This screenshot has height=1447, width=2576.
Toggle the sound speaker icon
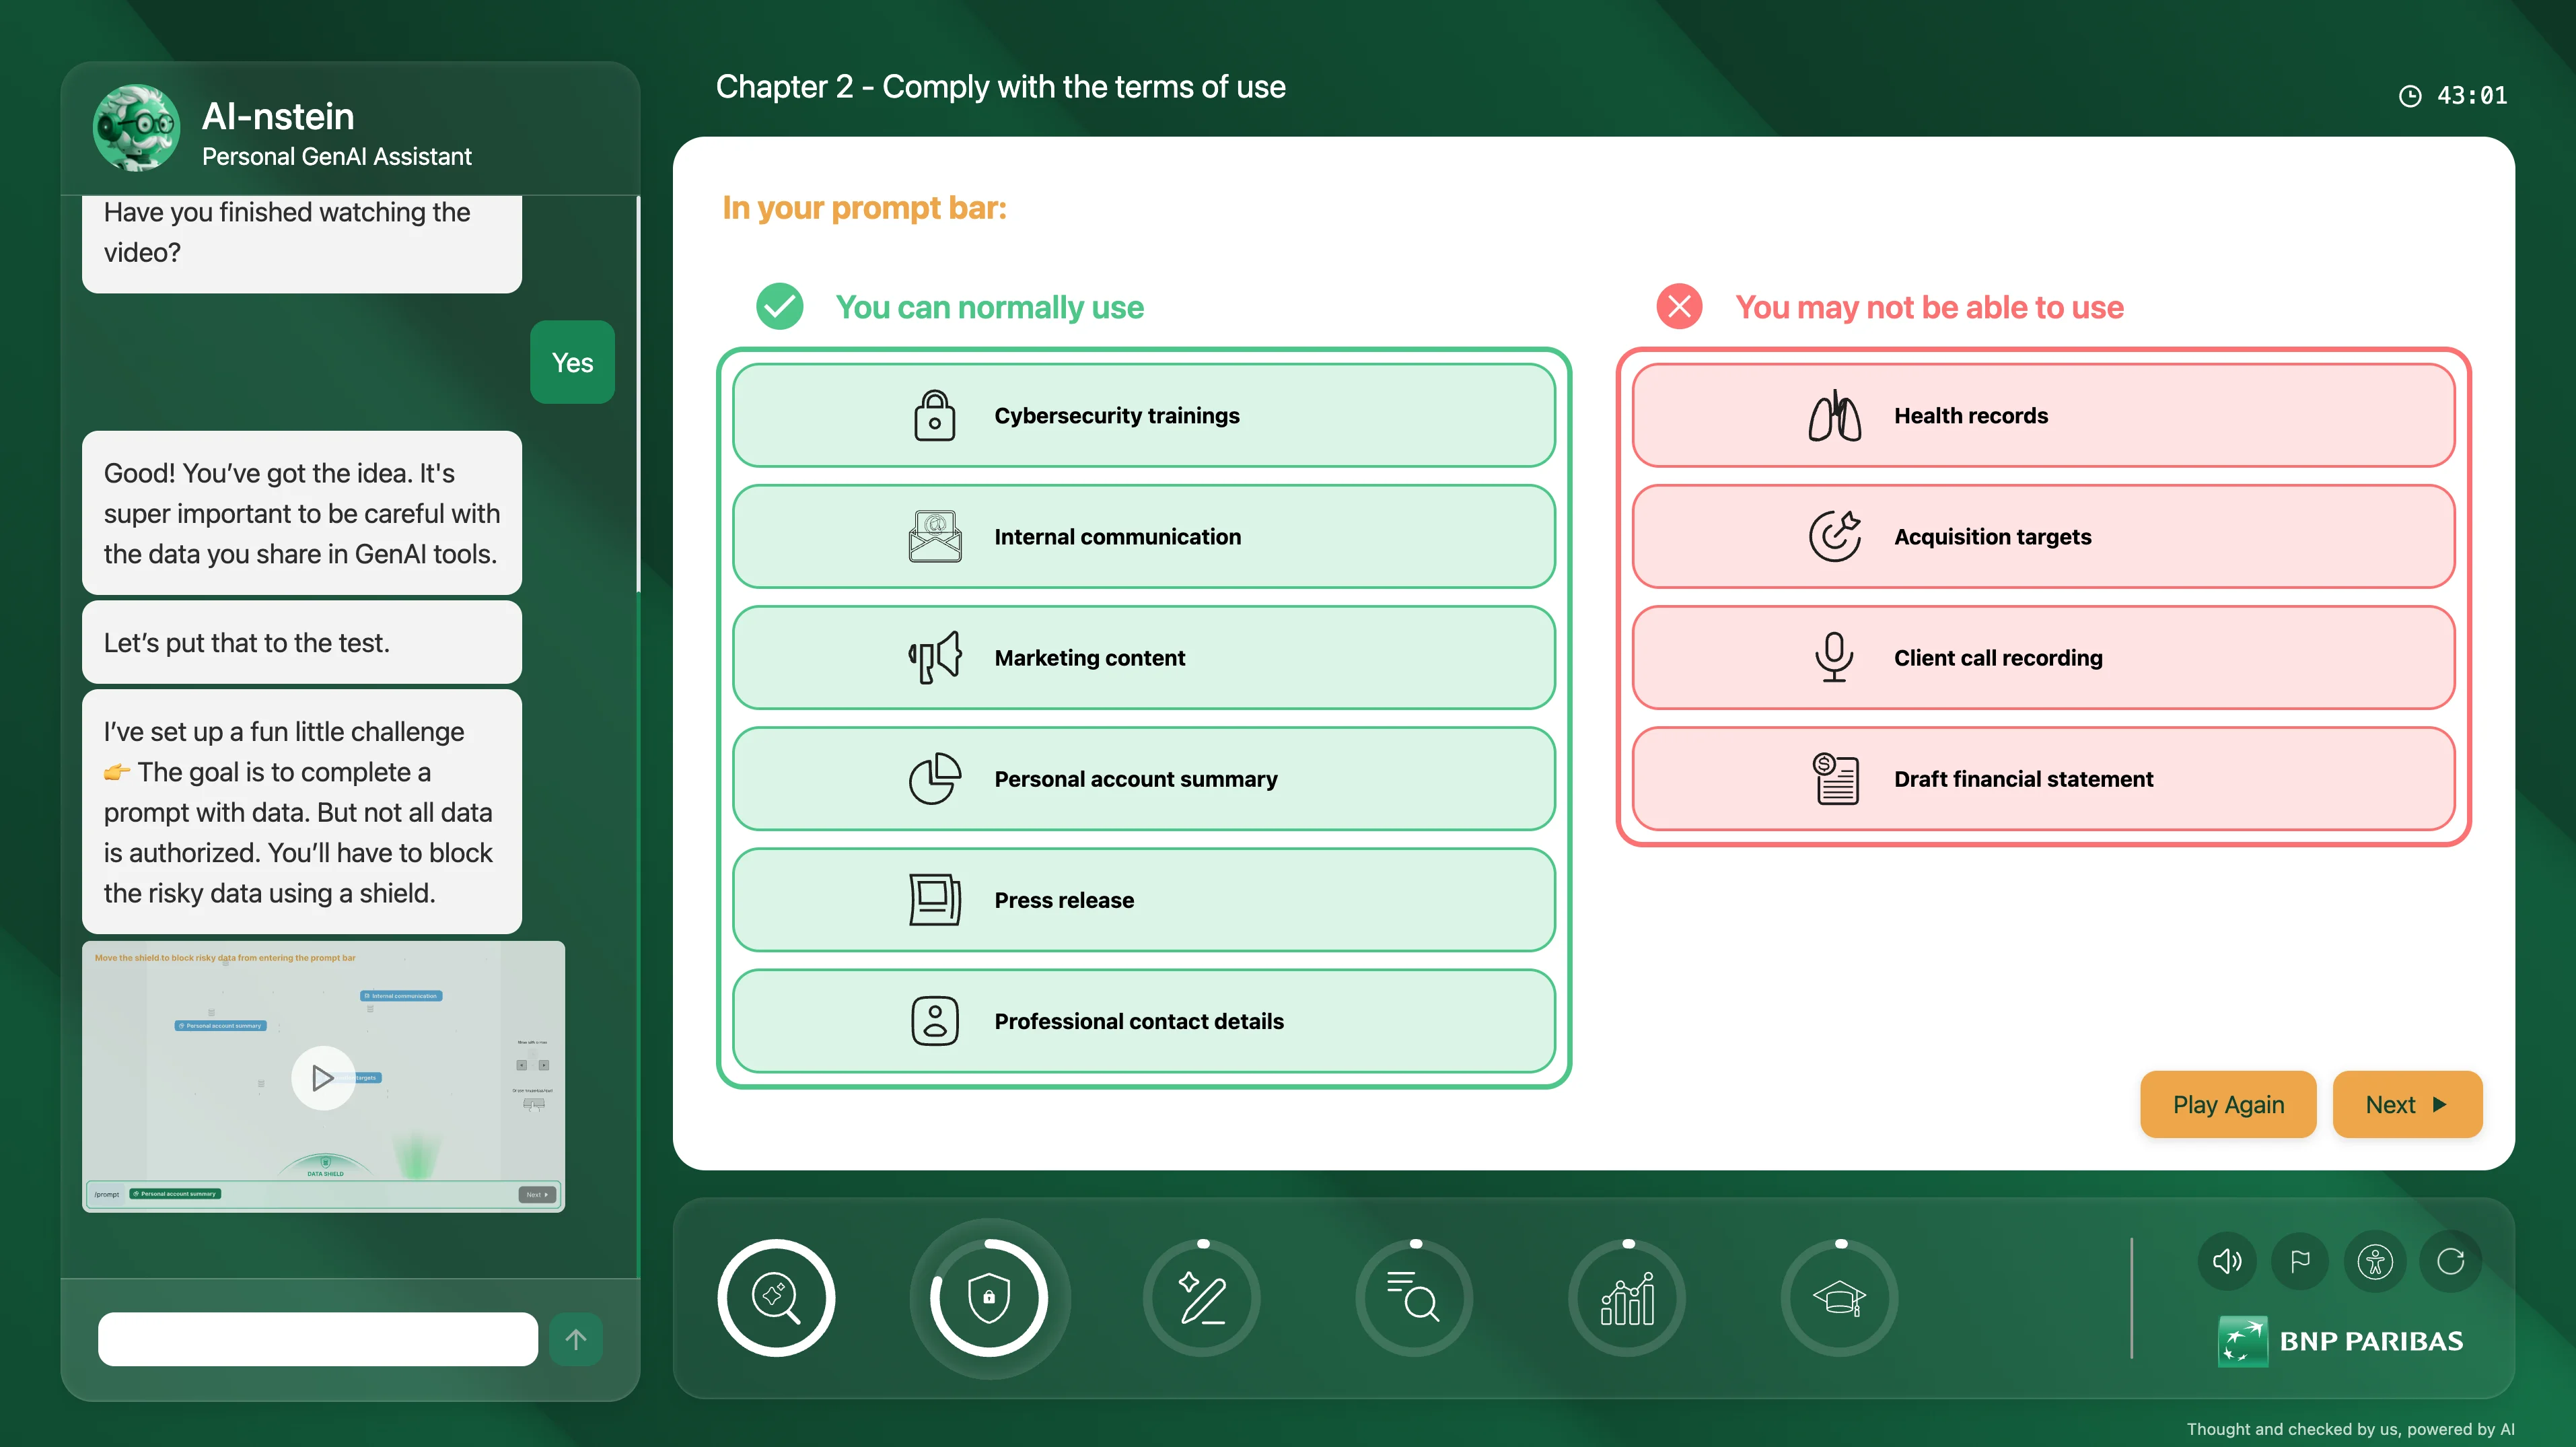pos(2226,1261)
